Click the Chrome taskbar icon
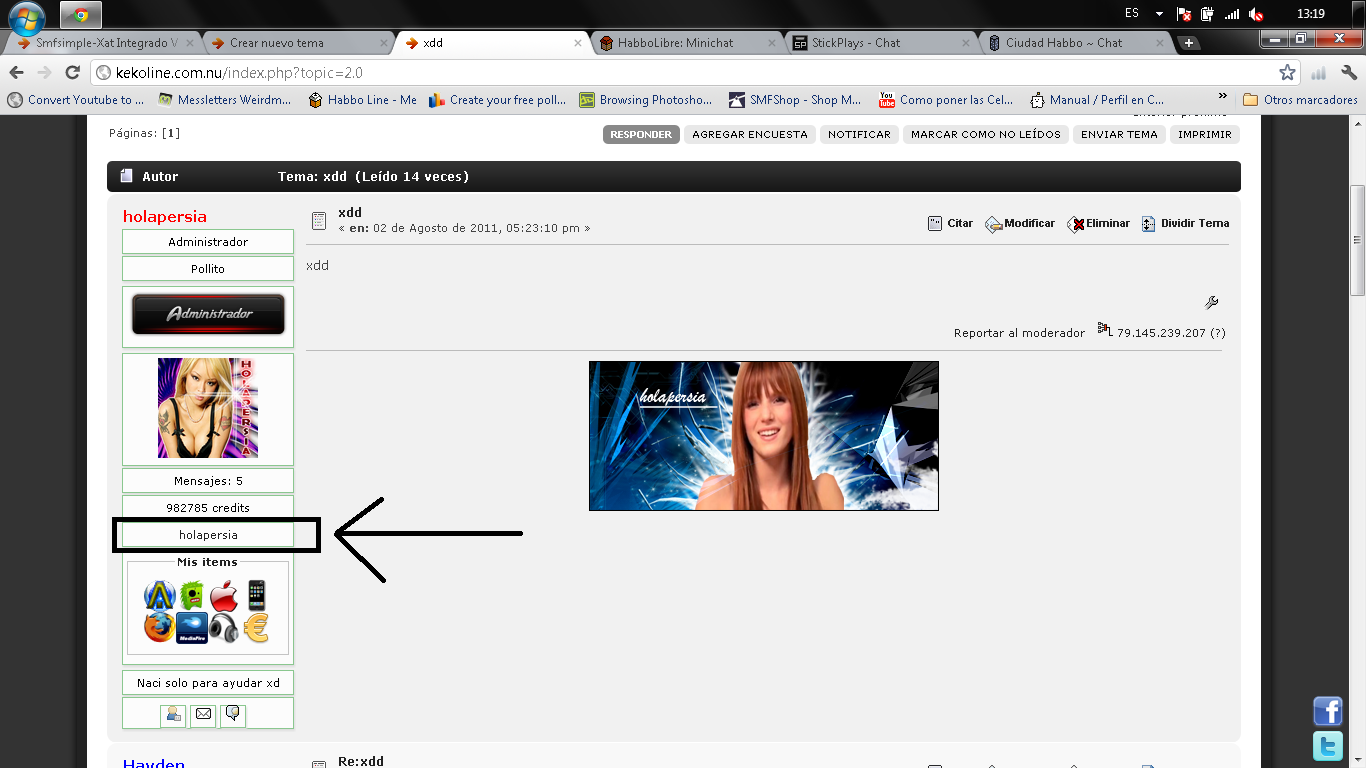1366x768 pixels. click(x=81, y=15)
